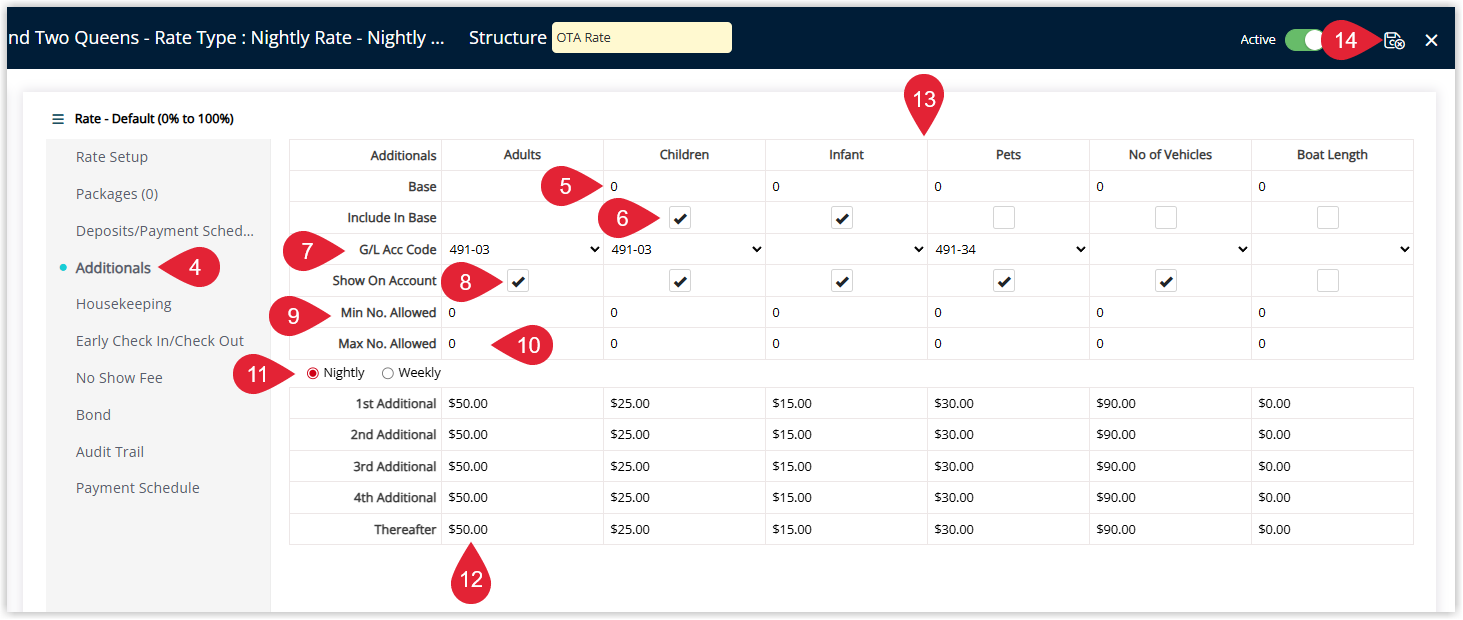Toggle Show On Account for Adults
Image resolution: width=1463 pixels, height=620 pixels.
pyautogui.click(x=518, y=281)
